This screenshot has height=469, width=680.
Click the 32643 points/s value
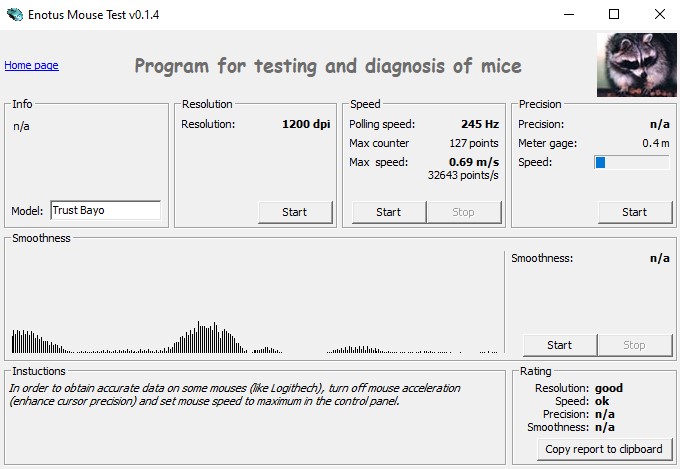463,175
